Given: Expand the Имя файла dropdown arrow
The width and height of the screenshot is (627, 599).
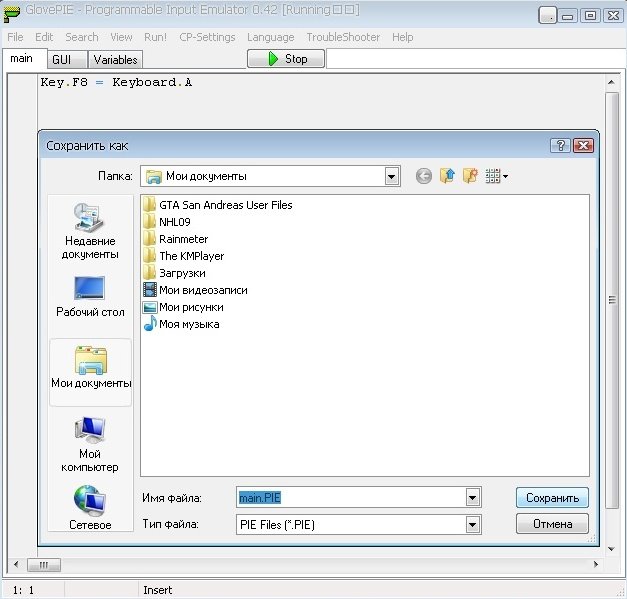Looking at the screenshot, I should [x=472, y=498].
